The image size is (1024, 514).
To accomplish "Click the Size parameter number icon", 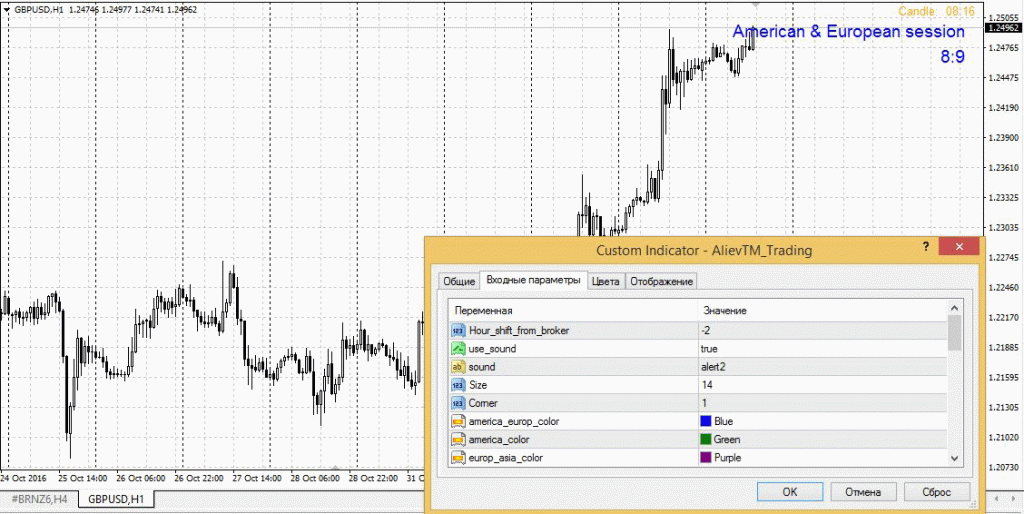I will click(458, 385).
